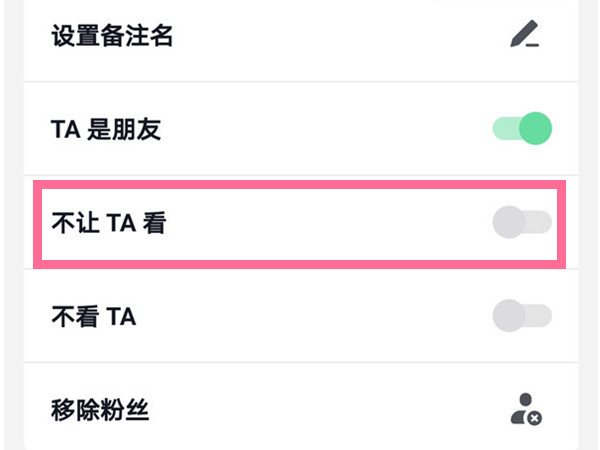Select the 移除粉丝 menu entry

click(300, 408)
